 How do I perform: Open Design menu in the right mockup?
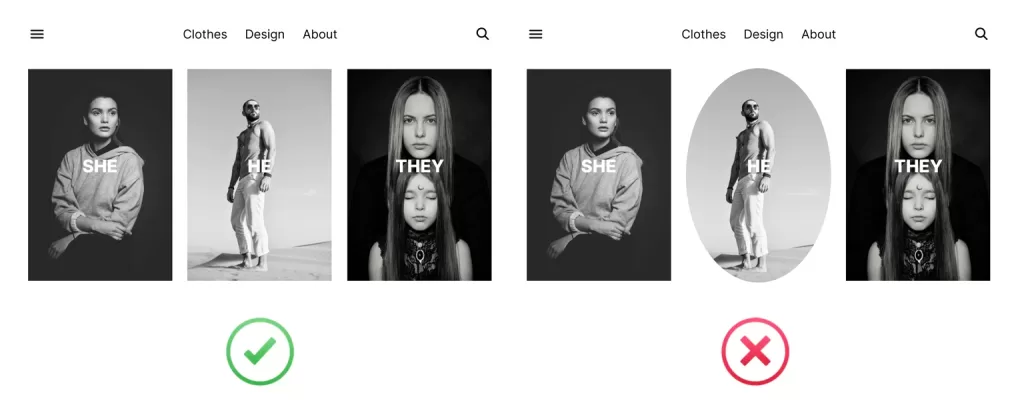coord(763,35)
